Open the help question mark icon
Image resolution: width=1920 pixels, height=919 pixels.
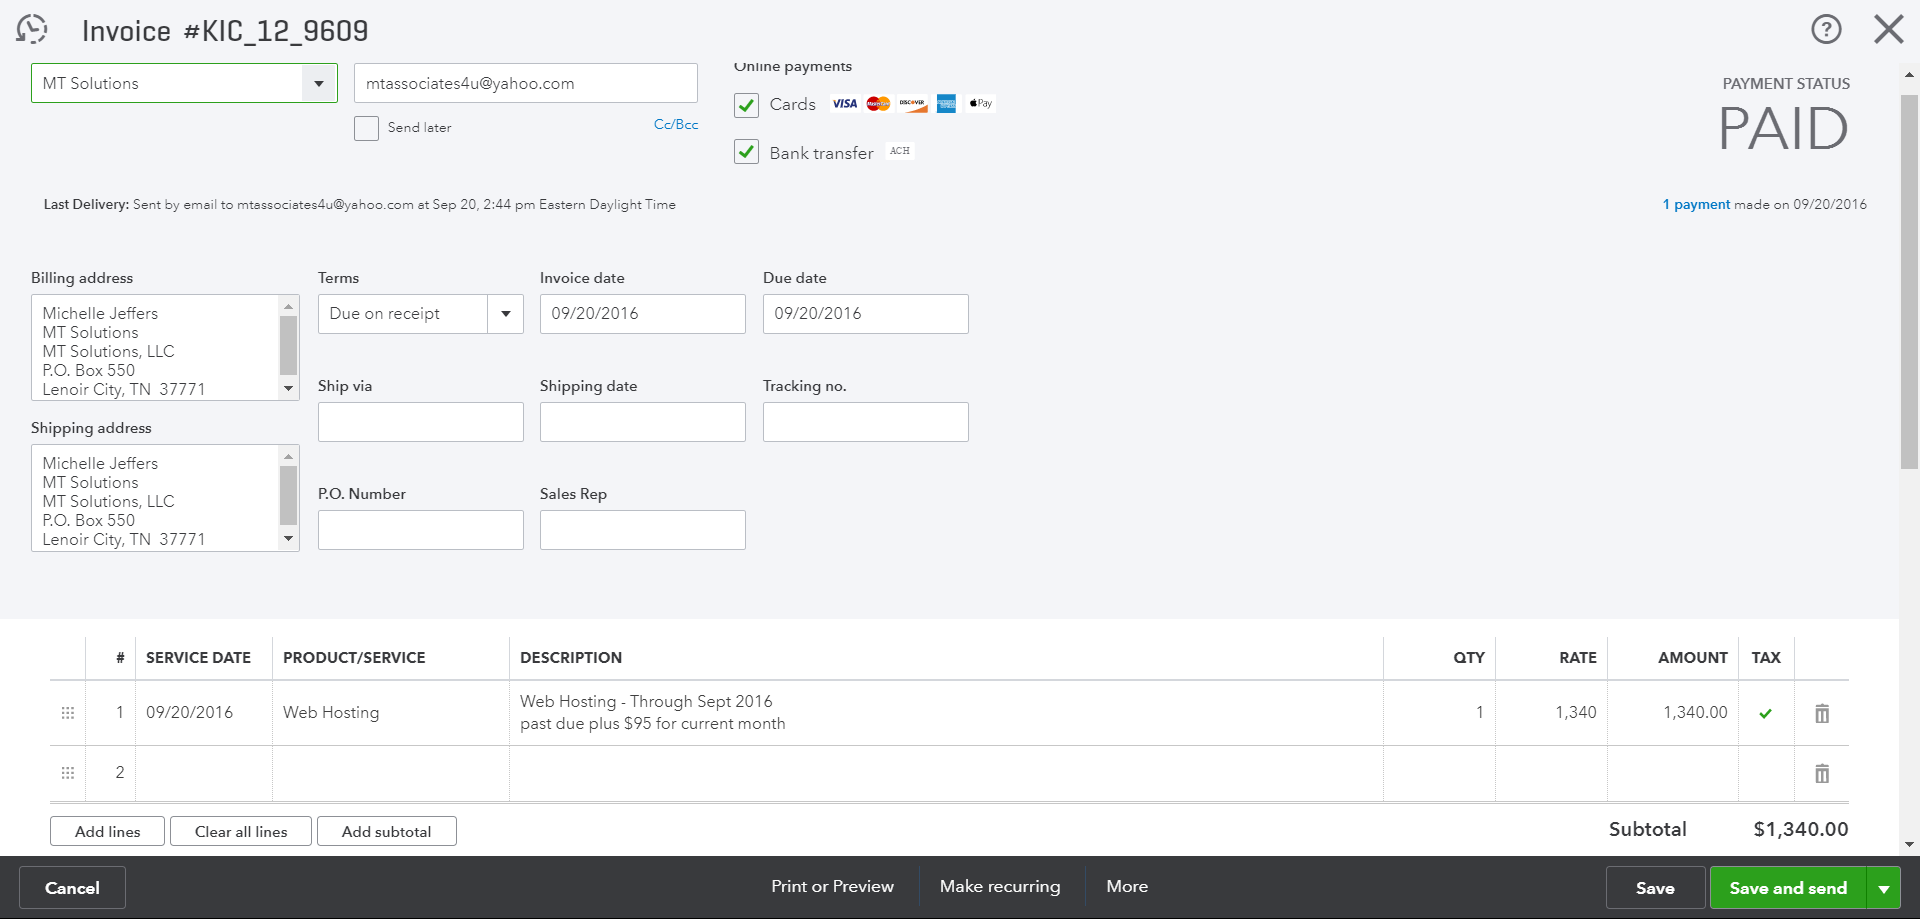[1826, 29]
